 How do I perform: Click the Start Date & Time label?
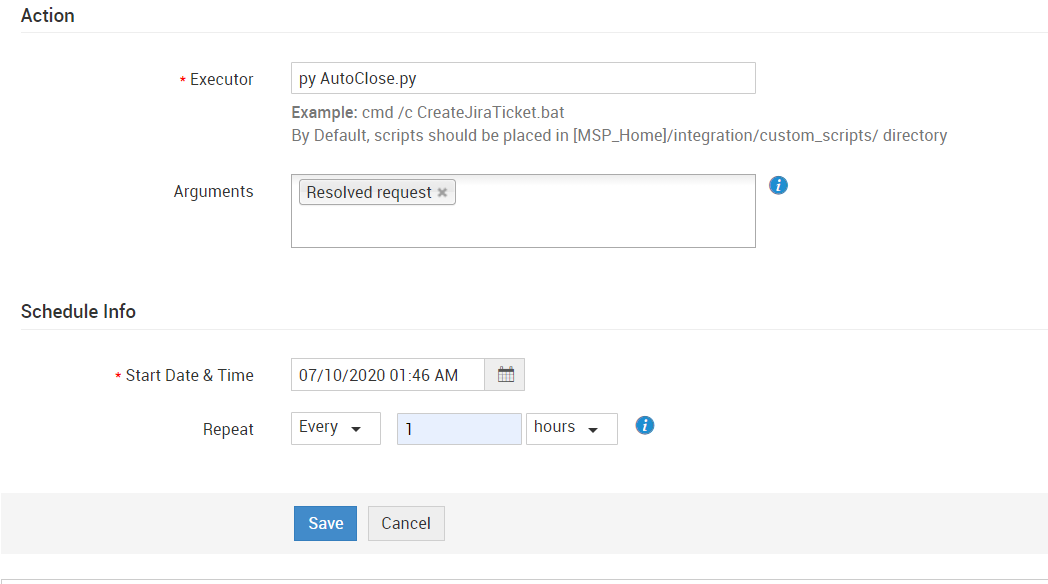point(189,376)
